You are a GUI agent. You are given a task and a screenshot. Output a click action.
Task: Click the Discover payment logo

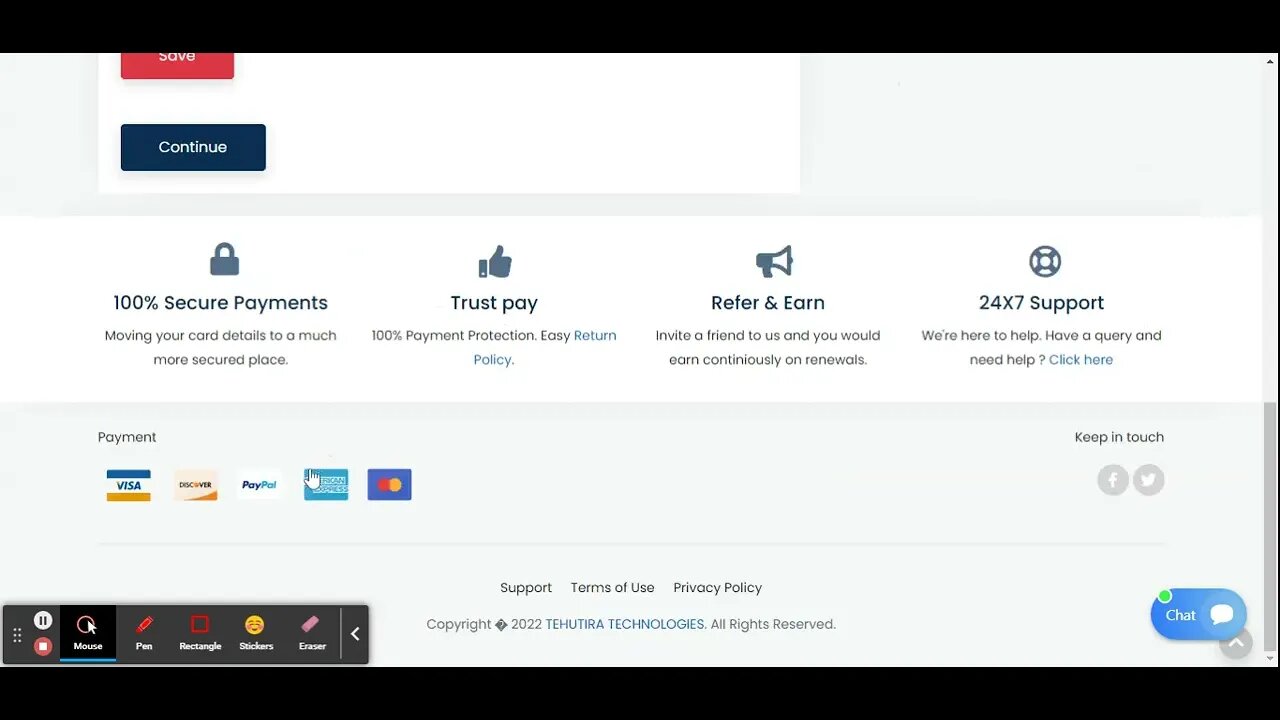195,485
